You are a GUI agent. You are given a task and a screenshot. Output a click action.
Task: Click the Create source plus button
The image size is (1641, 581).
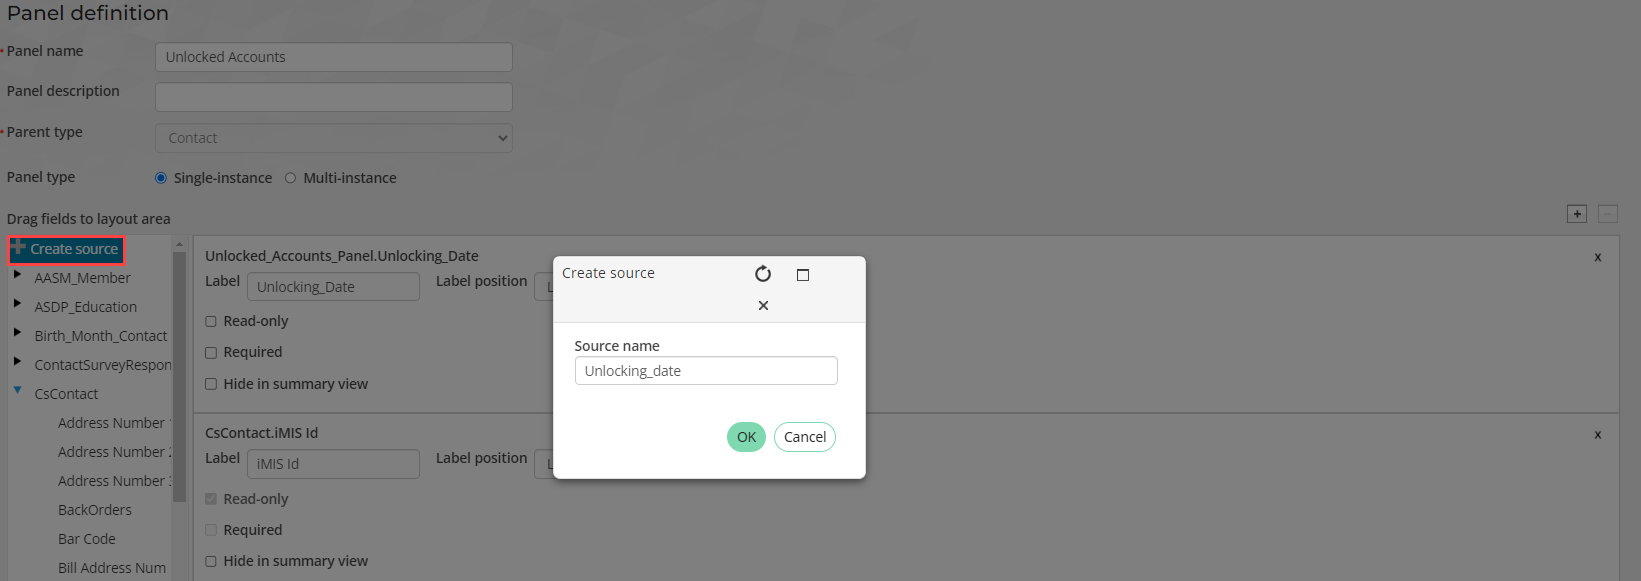click(66, 249)
